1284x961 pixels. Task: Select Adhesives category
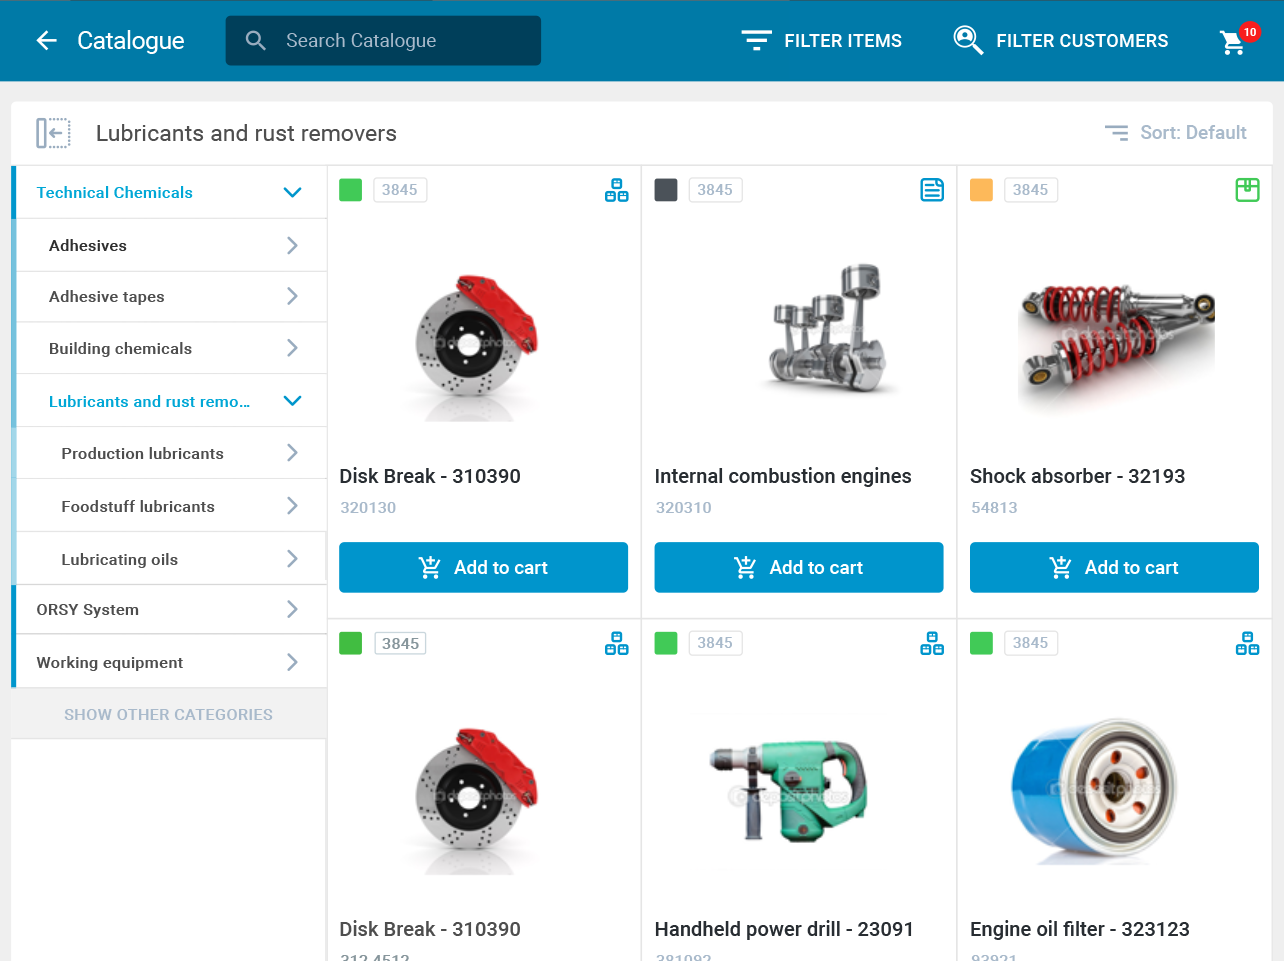(x=88, y=245)
